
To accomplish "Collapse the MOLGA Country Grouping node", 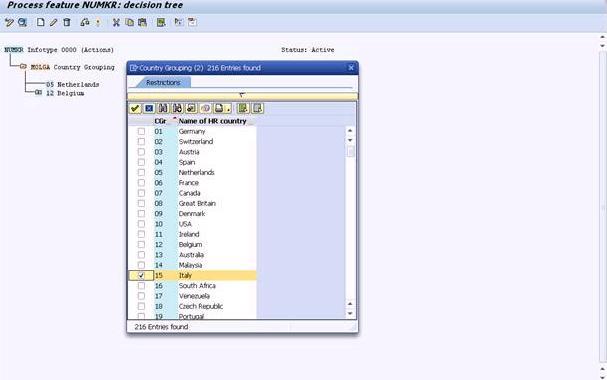I will coord(23,67).
